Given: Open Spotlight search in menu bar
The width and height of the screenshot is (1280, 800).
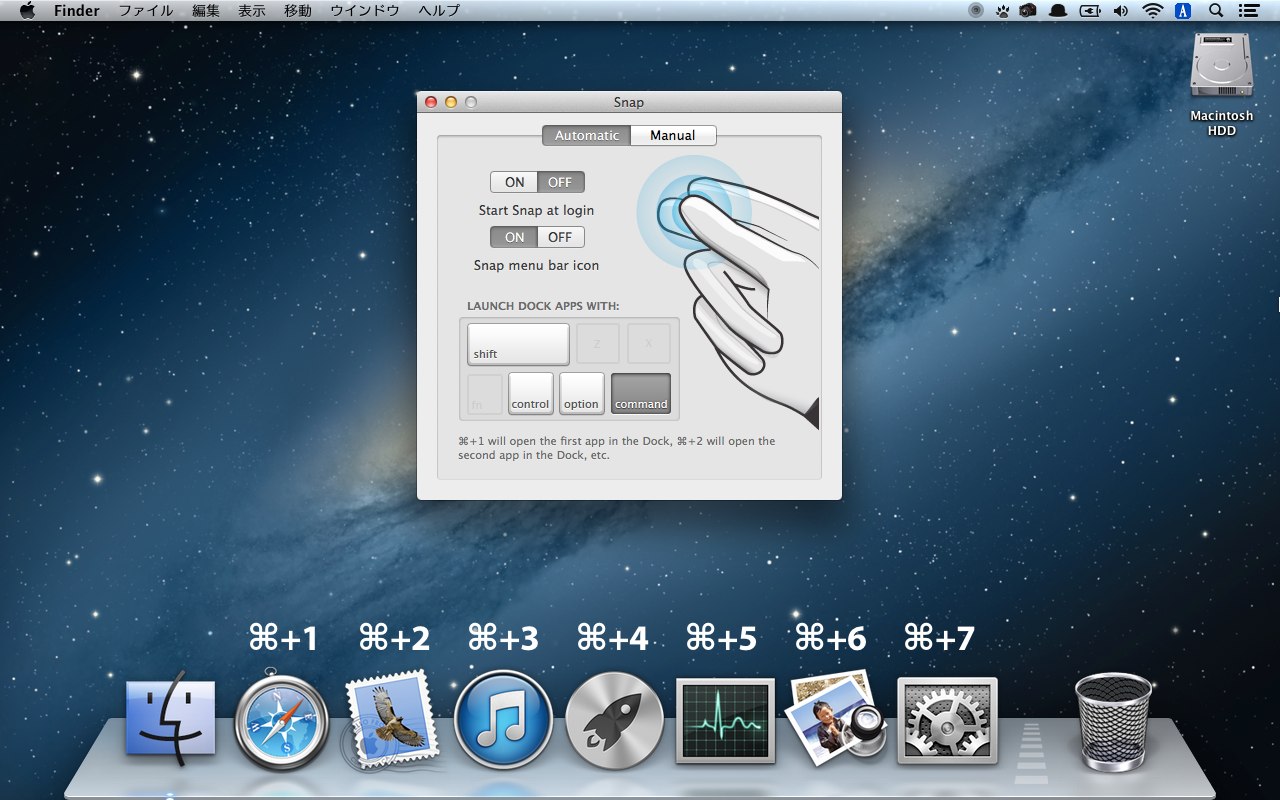Looking at the screenshot, I should [x=1216, y=11].
